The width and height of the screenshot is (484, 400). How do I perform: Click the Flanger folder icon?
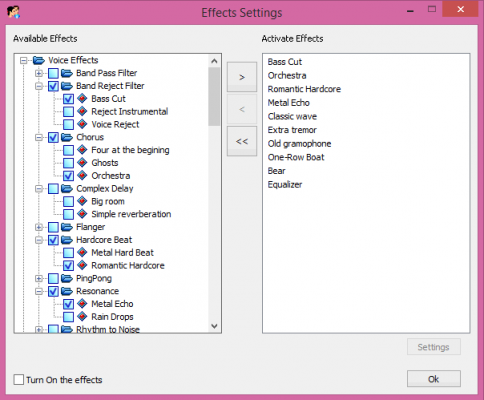coord(67,227)
